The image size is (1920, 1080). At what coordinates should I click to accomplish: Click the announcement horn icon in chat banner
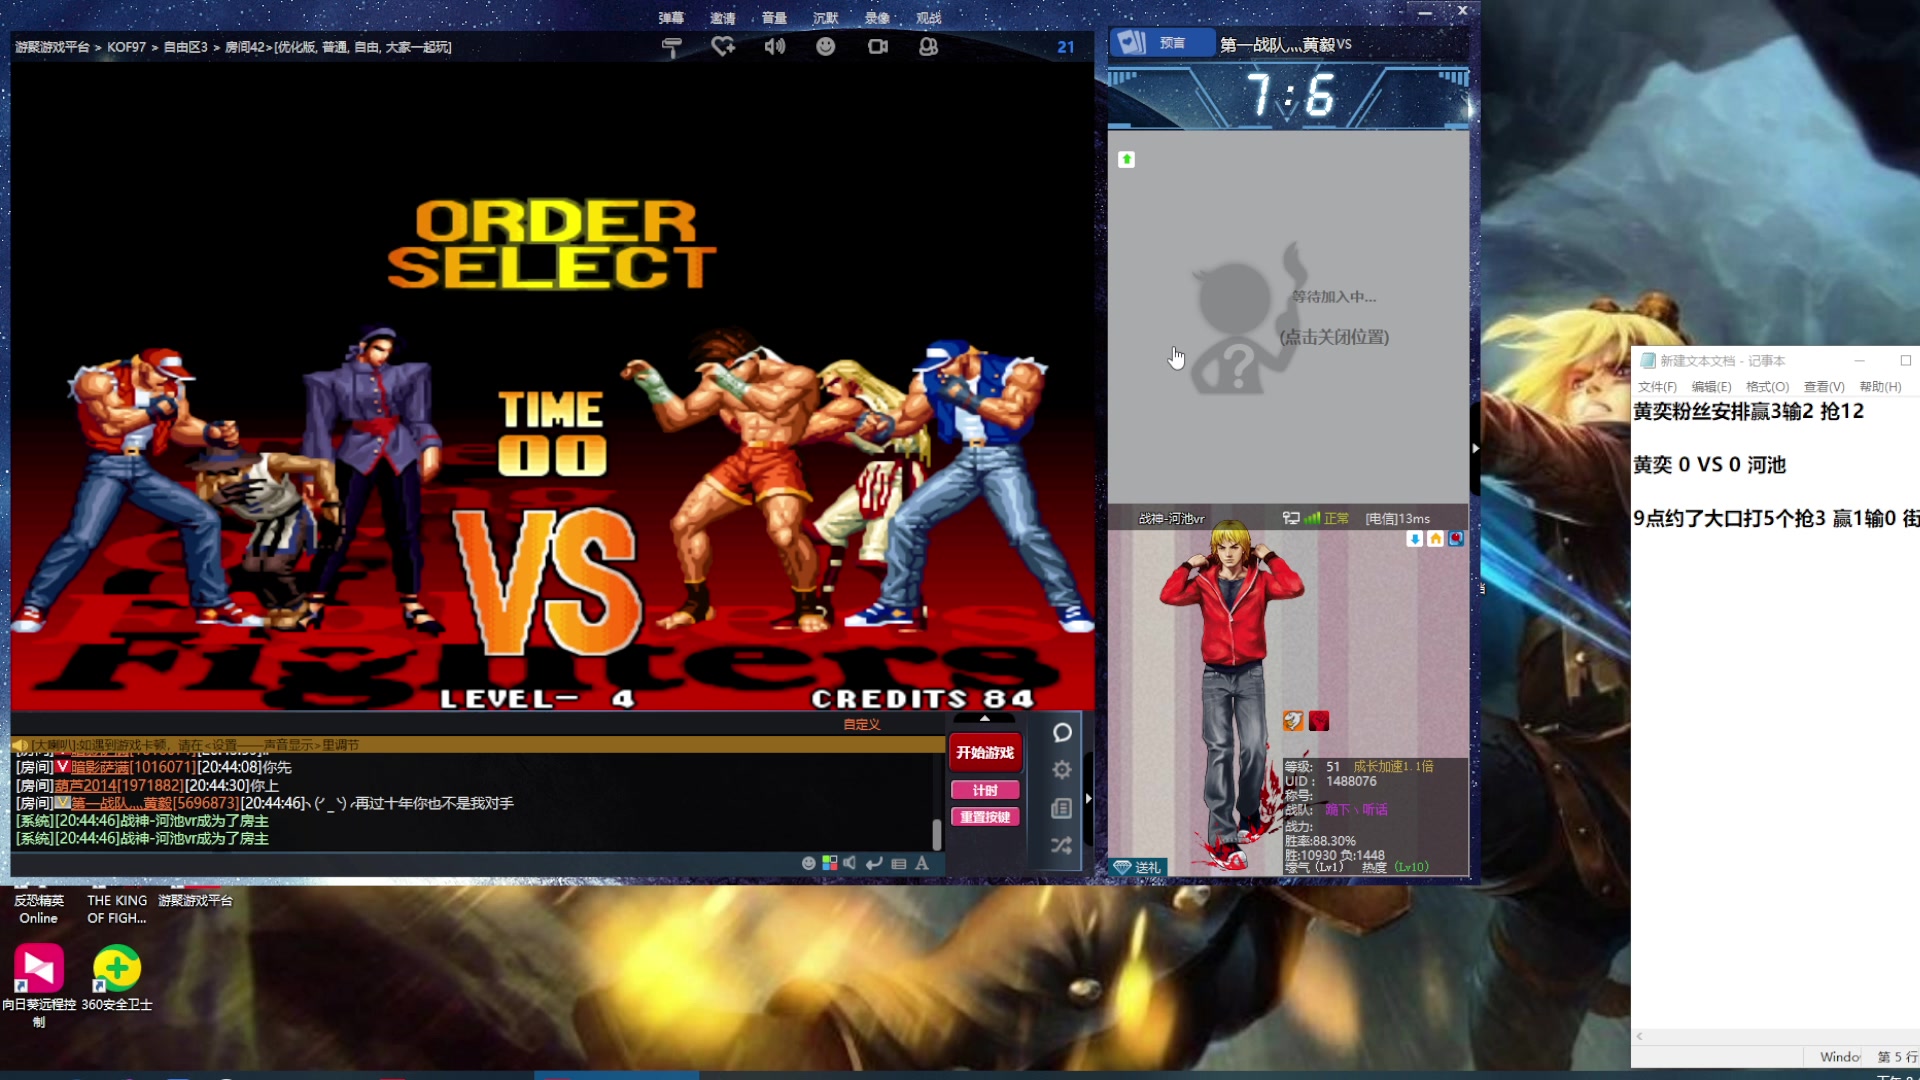19,745
